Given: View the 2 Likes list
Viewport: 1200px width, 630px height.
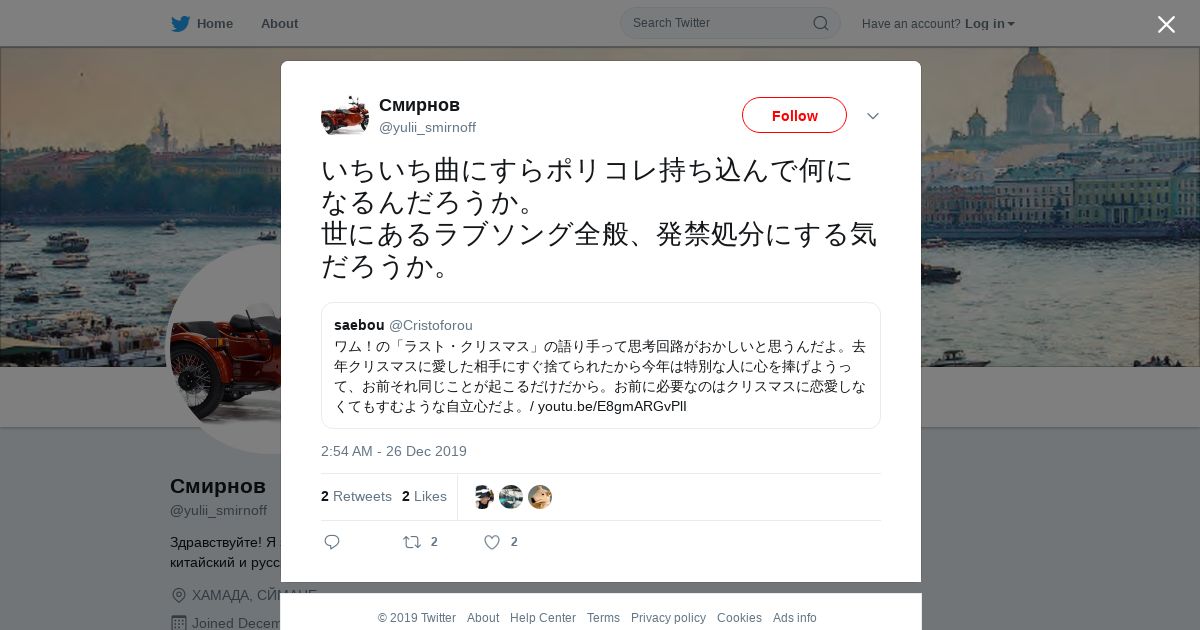Looking at the screenshot, I should click(x=424, y=496).
